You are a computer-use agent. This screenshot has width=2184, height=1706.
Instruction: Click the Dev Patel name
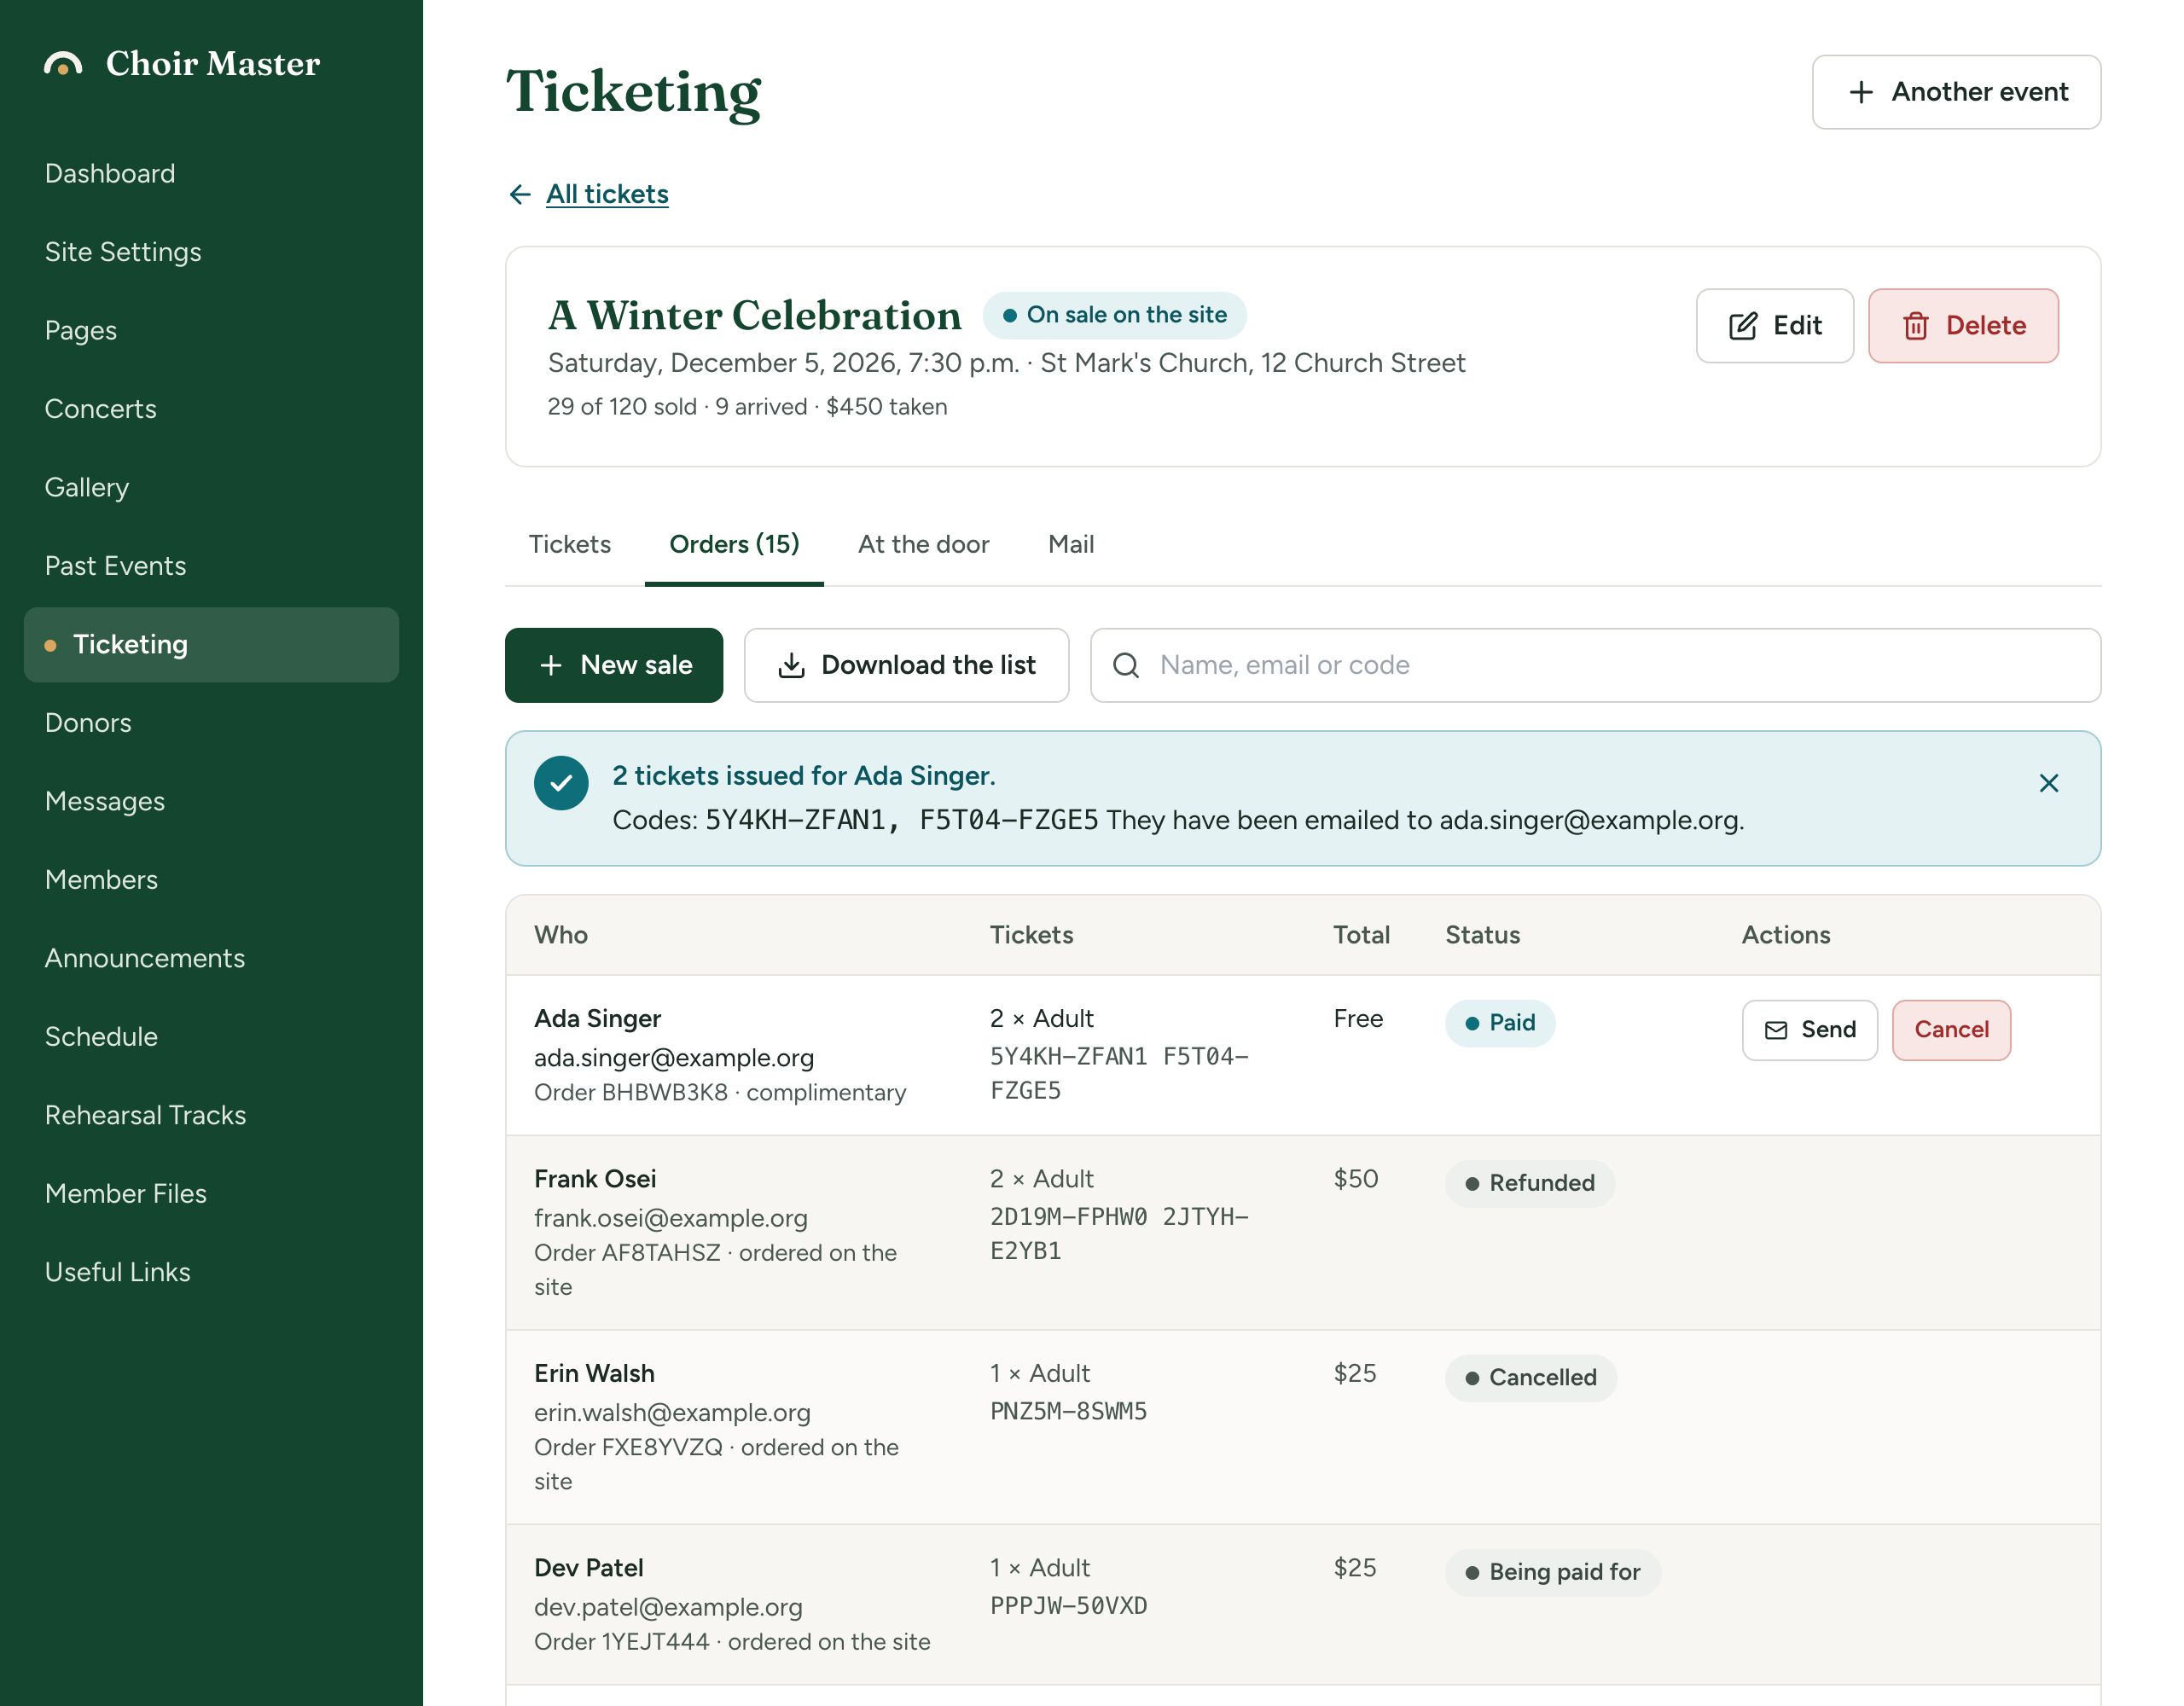(588, 1568)
